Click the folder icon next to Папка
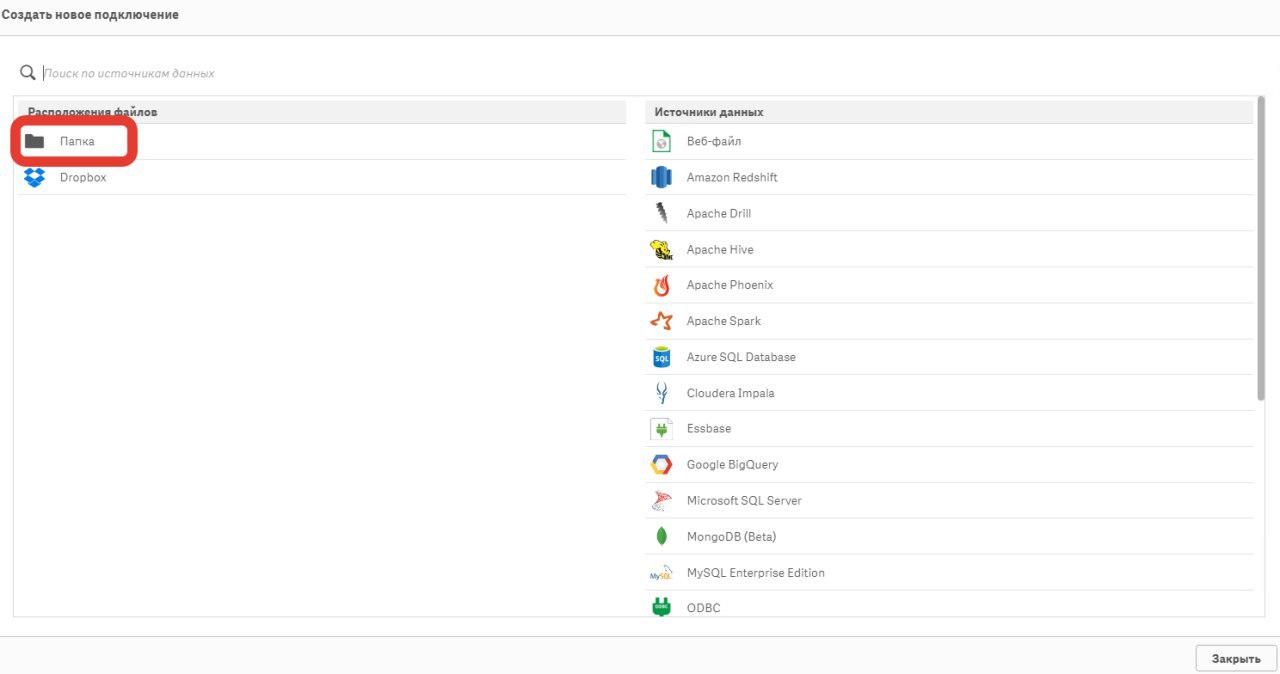The width and height of the screenshot is (1280, 674). [x=34, y=142]
